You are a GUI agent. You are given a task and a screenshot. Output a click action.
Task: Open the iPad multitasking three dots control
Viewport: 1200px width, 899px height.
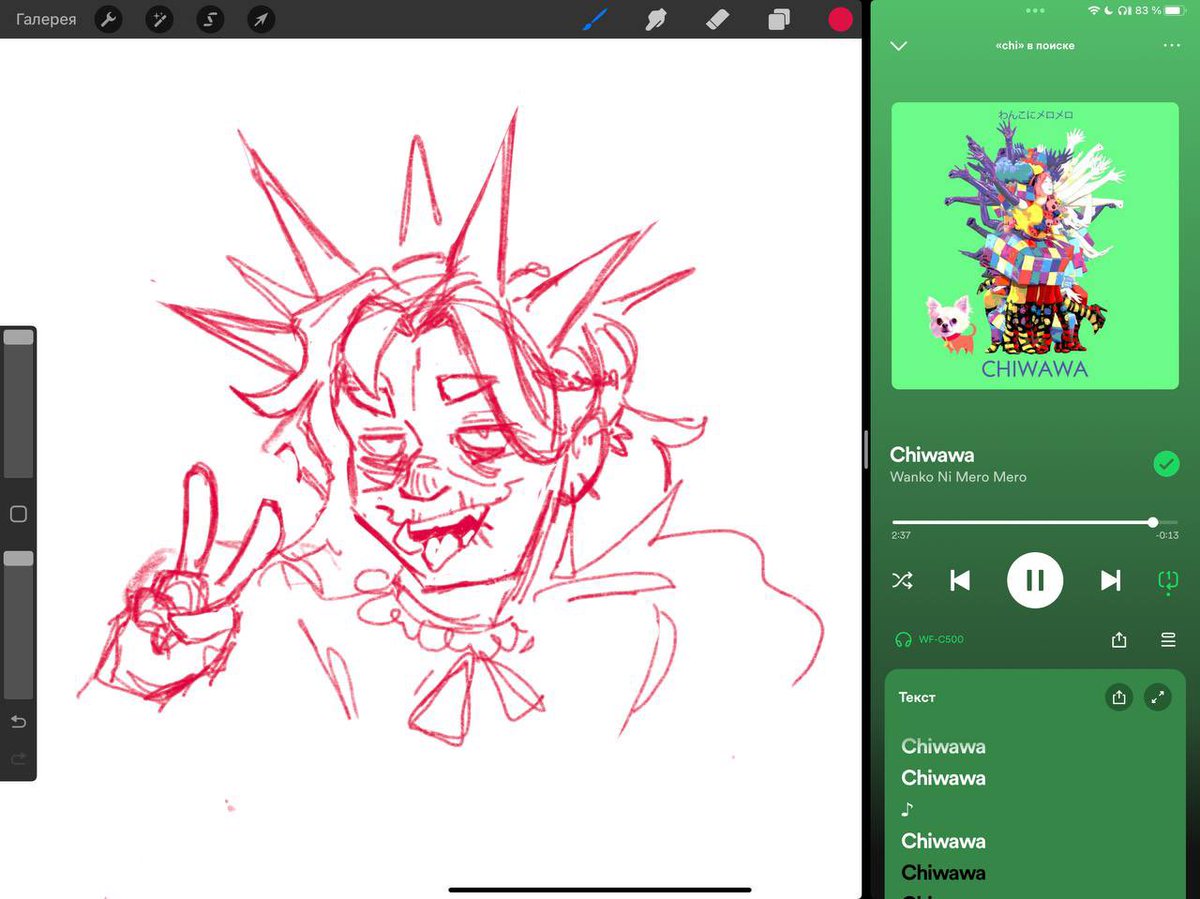click(1035, 10)
